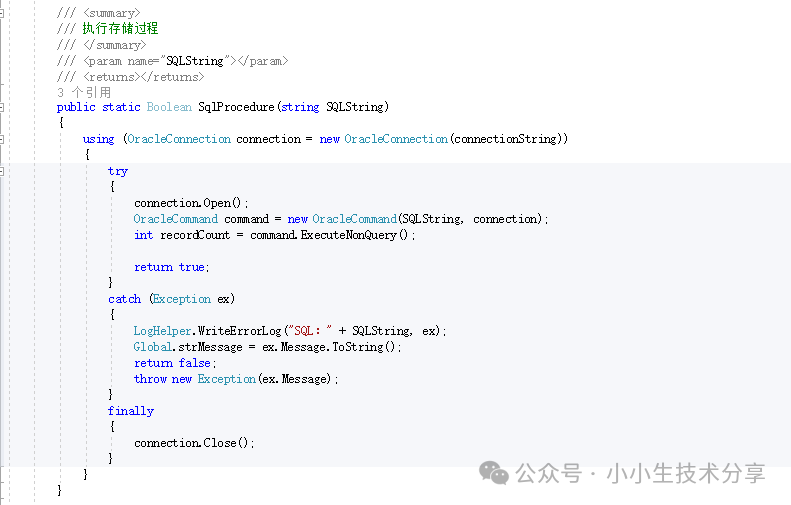
Task: Place cursor on connection.Open() call
Action: (x=190, y=203)
